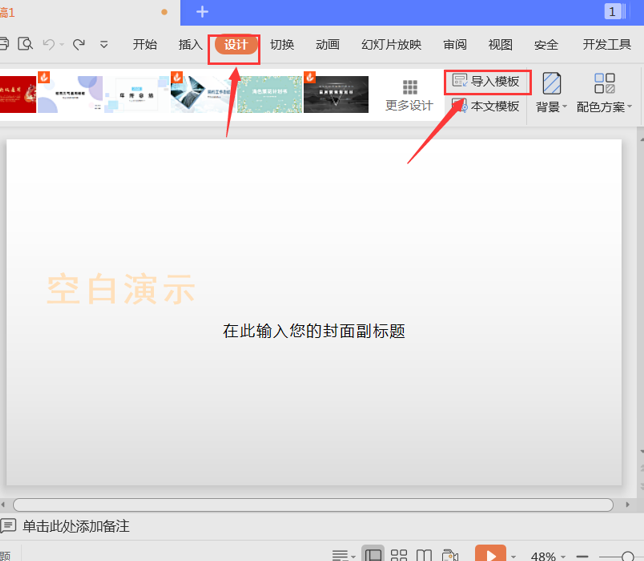This screenshot has height=561, width=644.
Task: Apply the light blue squares design template
Action: point(137,94)
